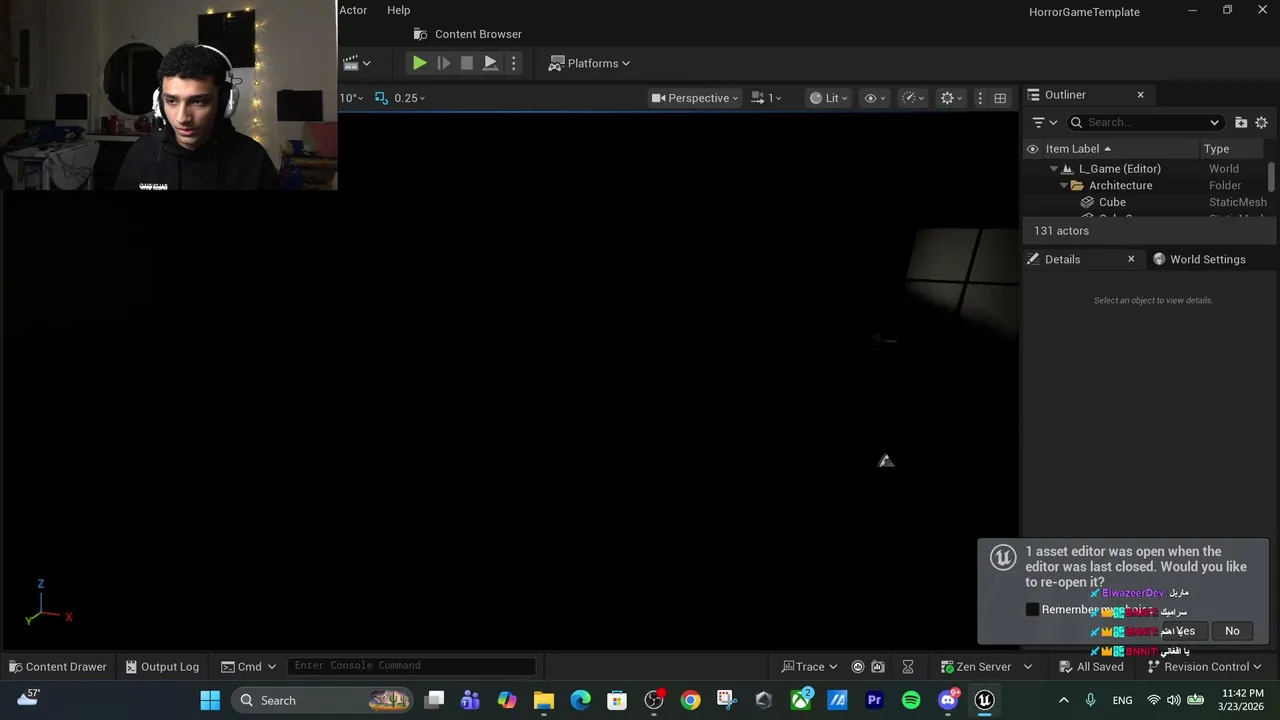Create new folder in Outliner

pyautogui.click(x=1241, y=122)
